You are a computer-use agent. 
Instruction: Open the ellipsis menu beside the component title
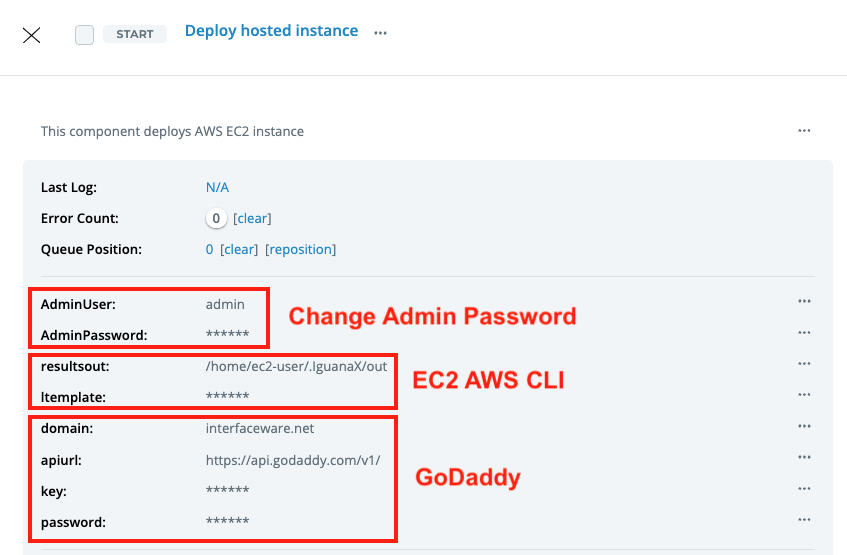pyautogui.click(x=380, y=33)
